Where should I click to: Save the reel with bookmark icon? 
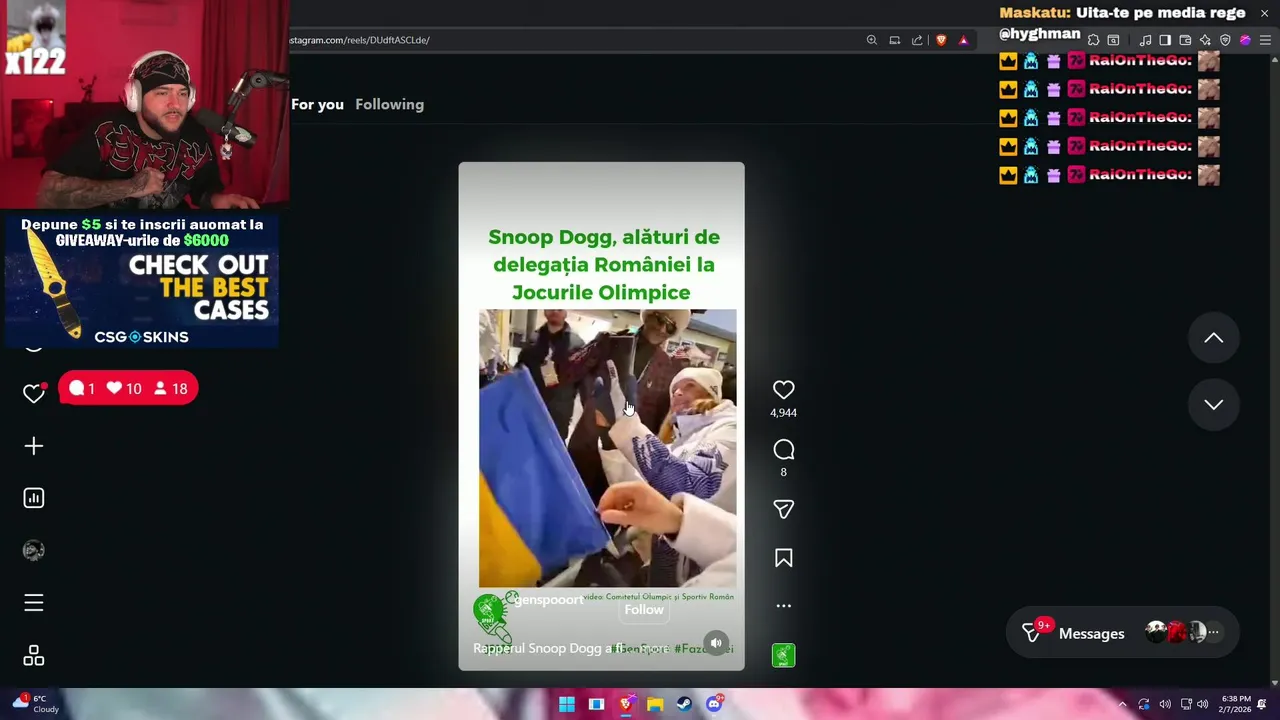click(x=783, y=558)
